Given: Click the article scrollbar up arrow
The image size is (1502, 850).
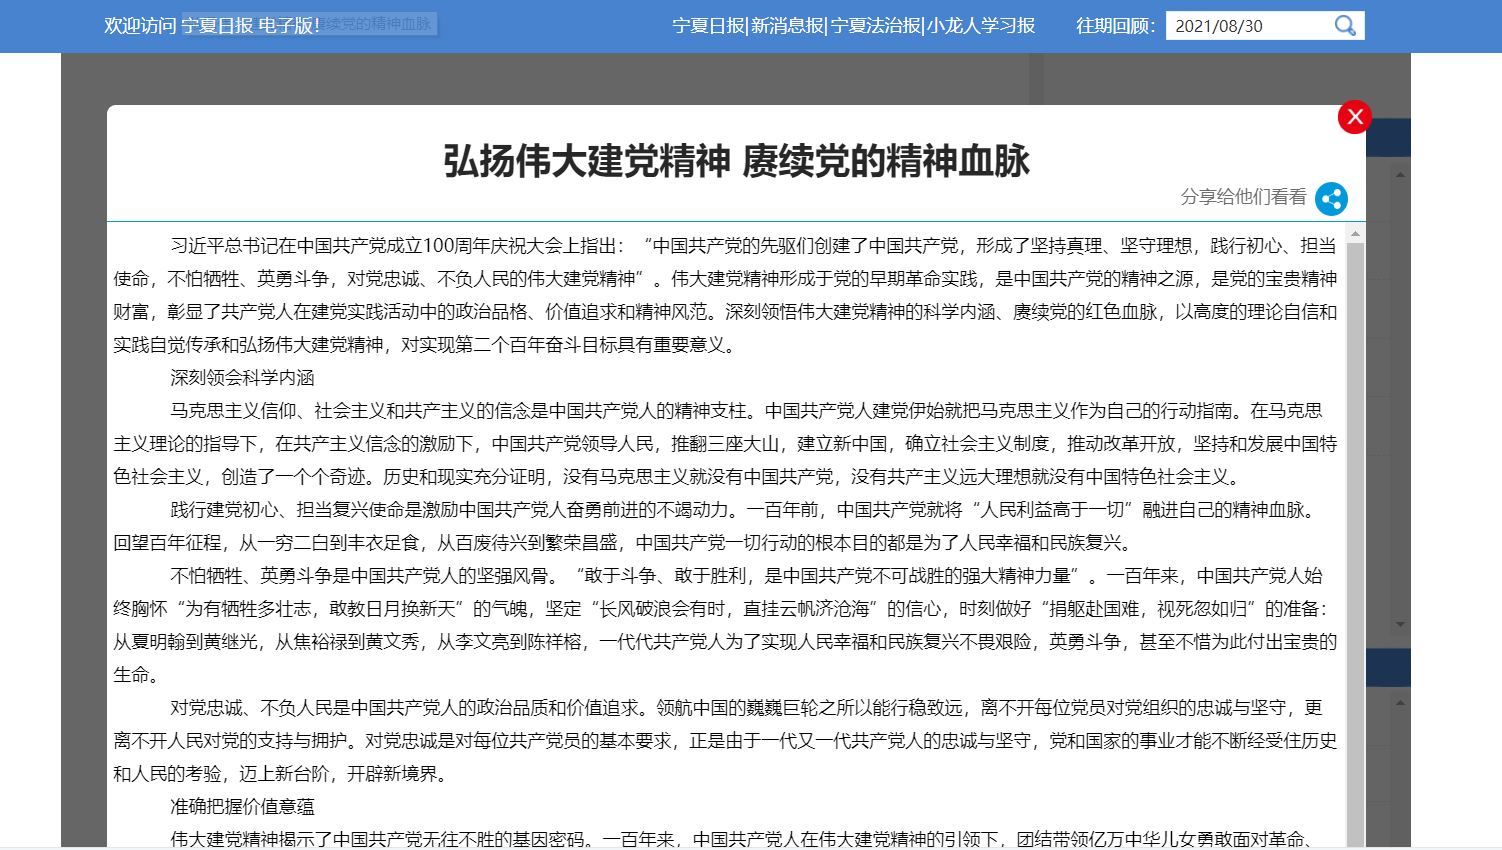Looking at the screenshot, I should tap(1356, 234).
